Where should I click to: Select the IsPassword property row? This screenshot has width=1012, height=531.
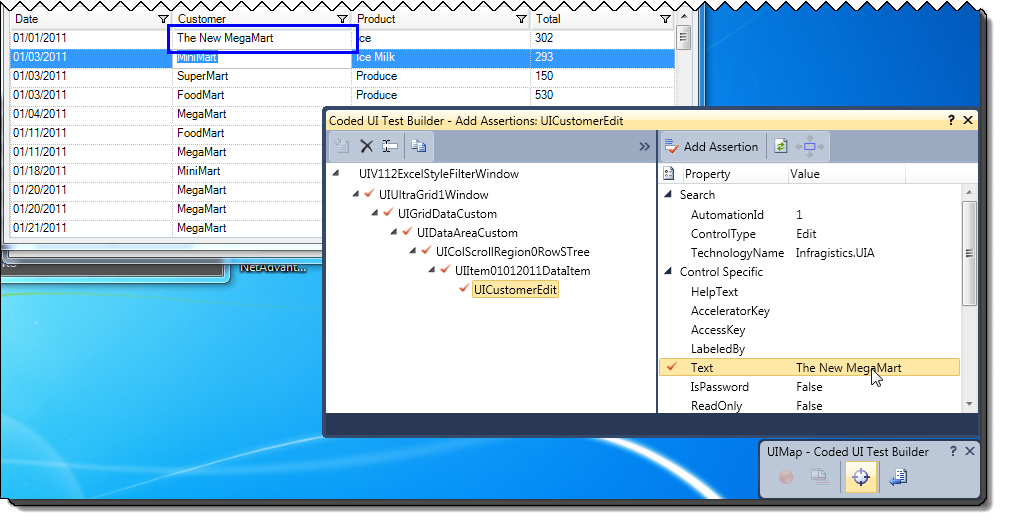click(719, 387)
